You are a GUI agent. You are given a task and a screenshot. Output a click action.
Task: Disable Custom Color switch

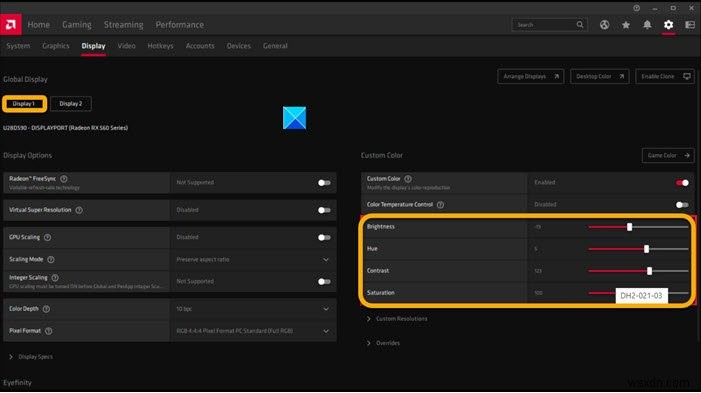682,183
